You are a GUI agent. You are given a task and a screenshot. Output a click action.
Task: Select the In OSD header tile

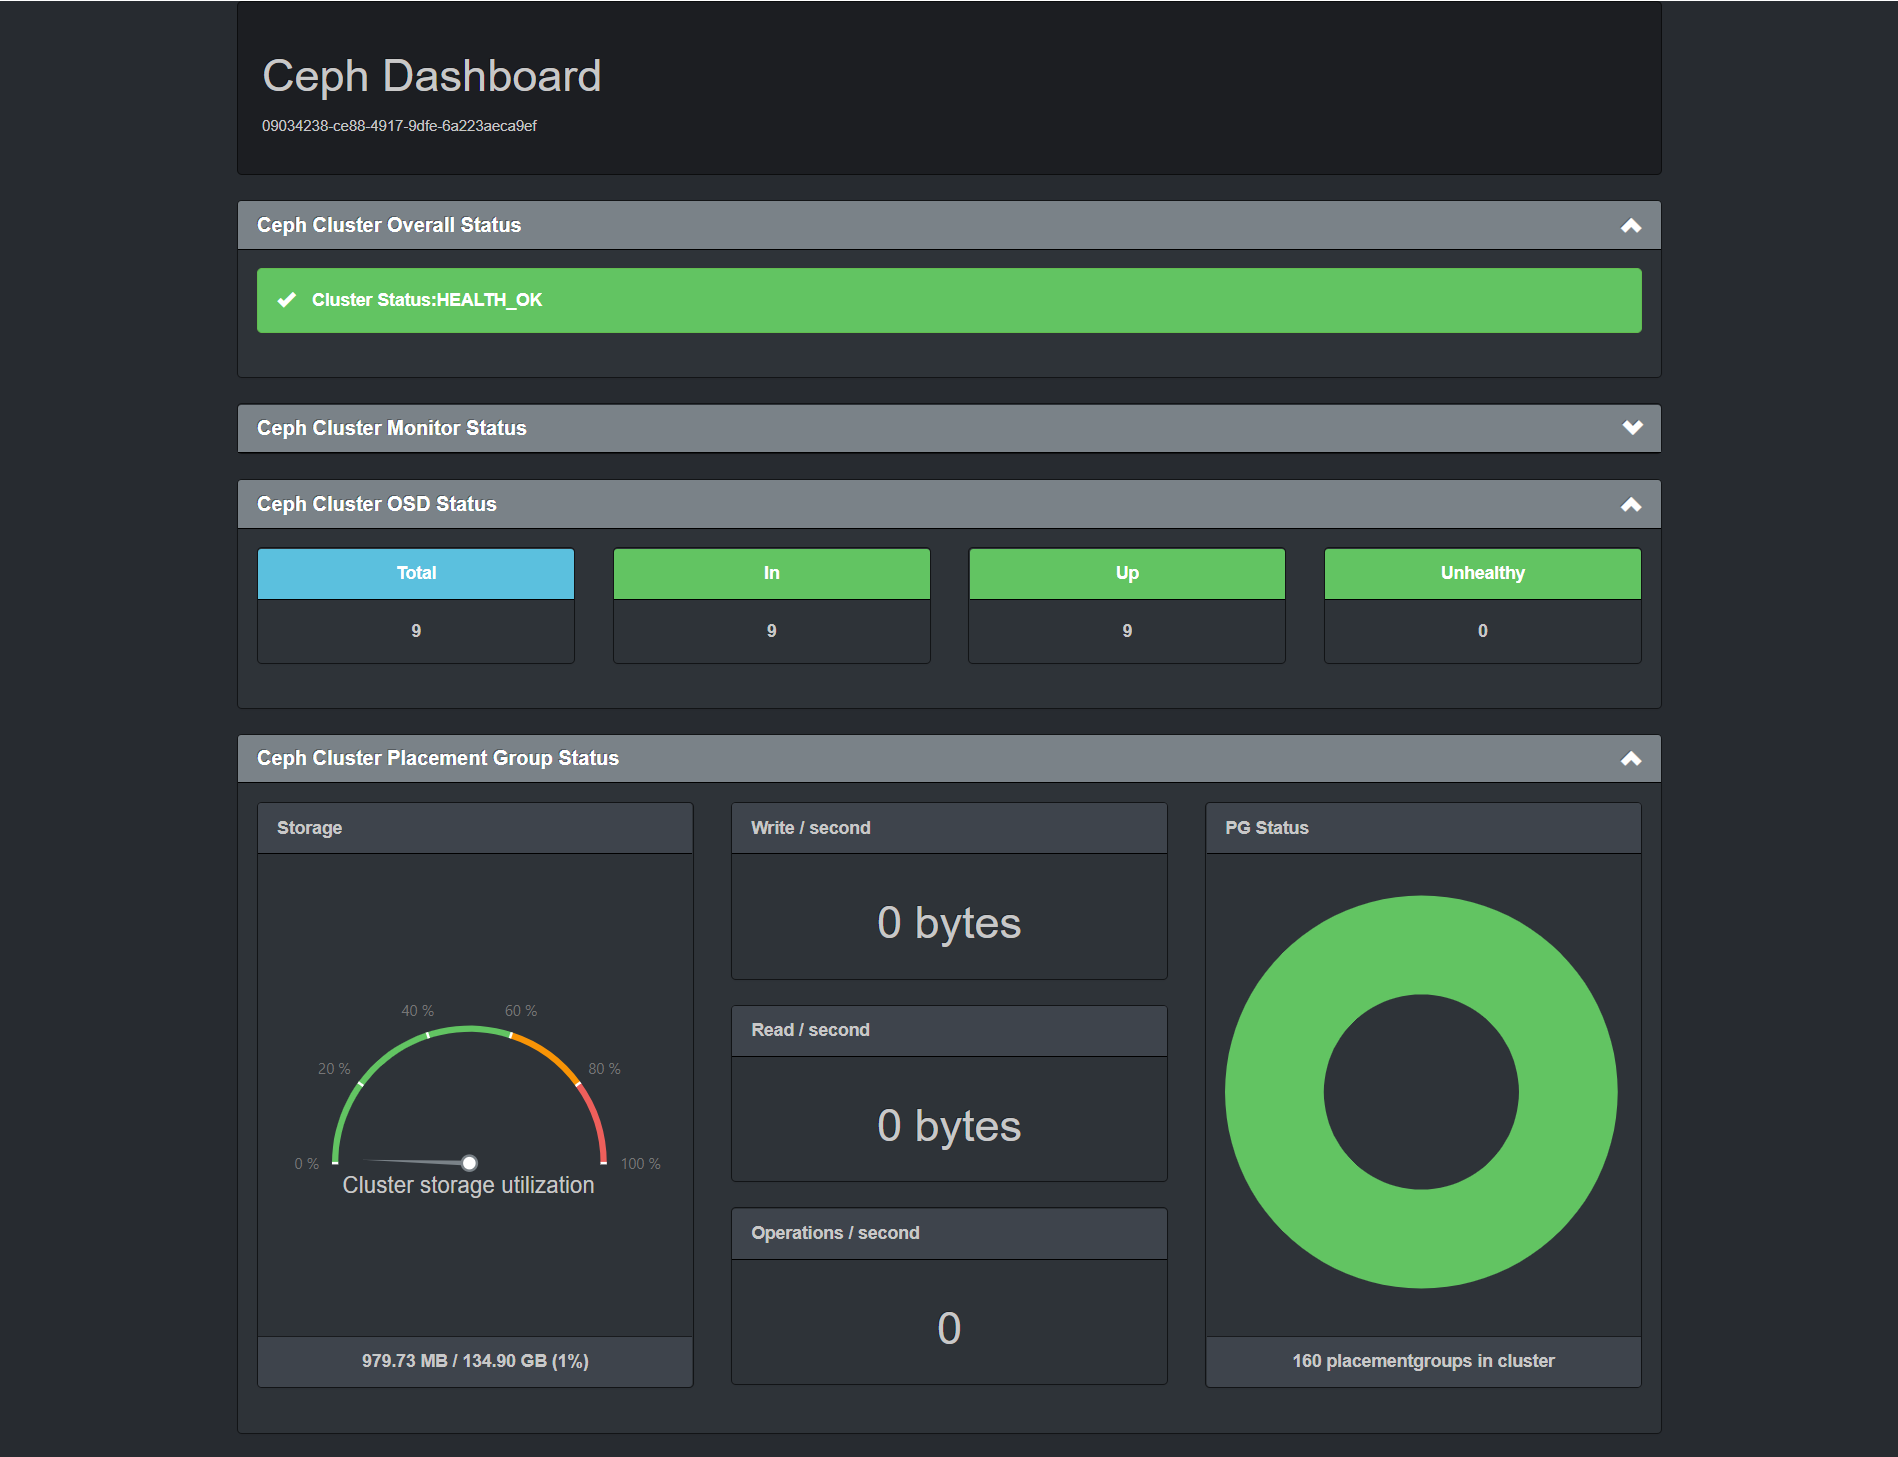[771, 574]
